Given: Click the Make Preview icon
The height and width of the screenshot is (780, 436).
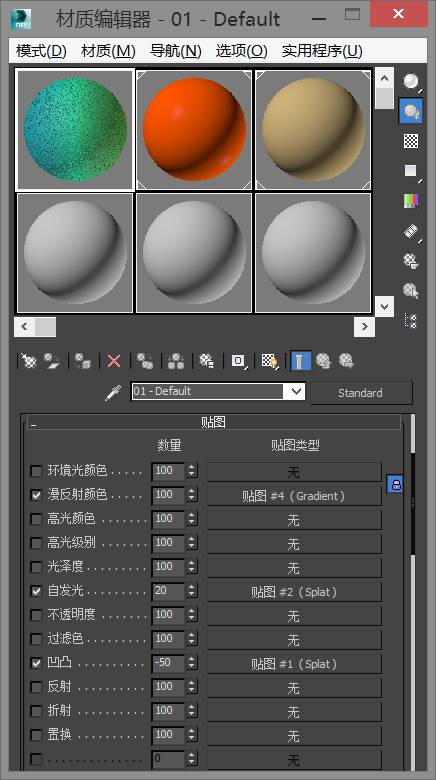Looking at the screenshot, I should pyautogui.click(x=411, y=231).
